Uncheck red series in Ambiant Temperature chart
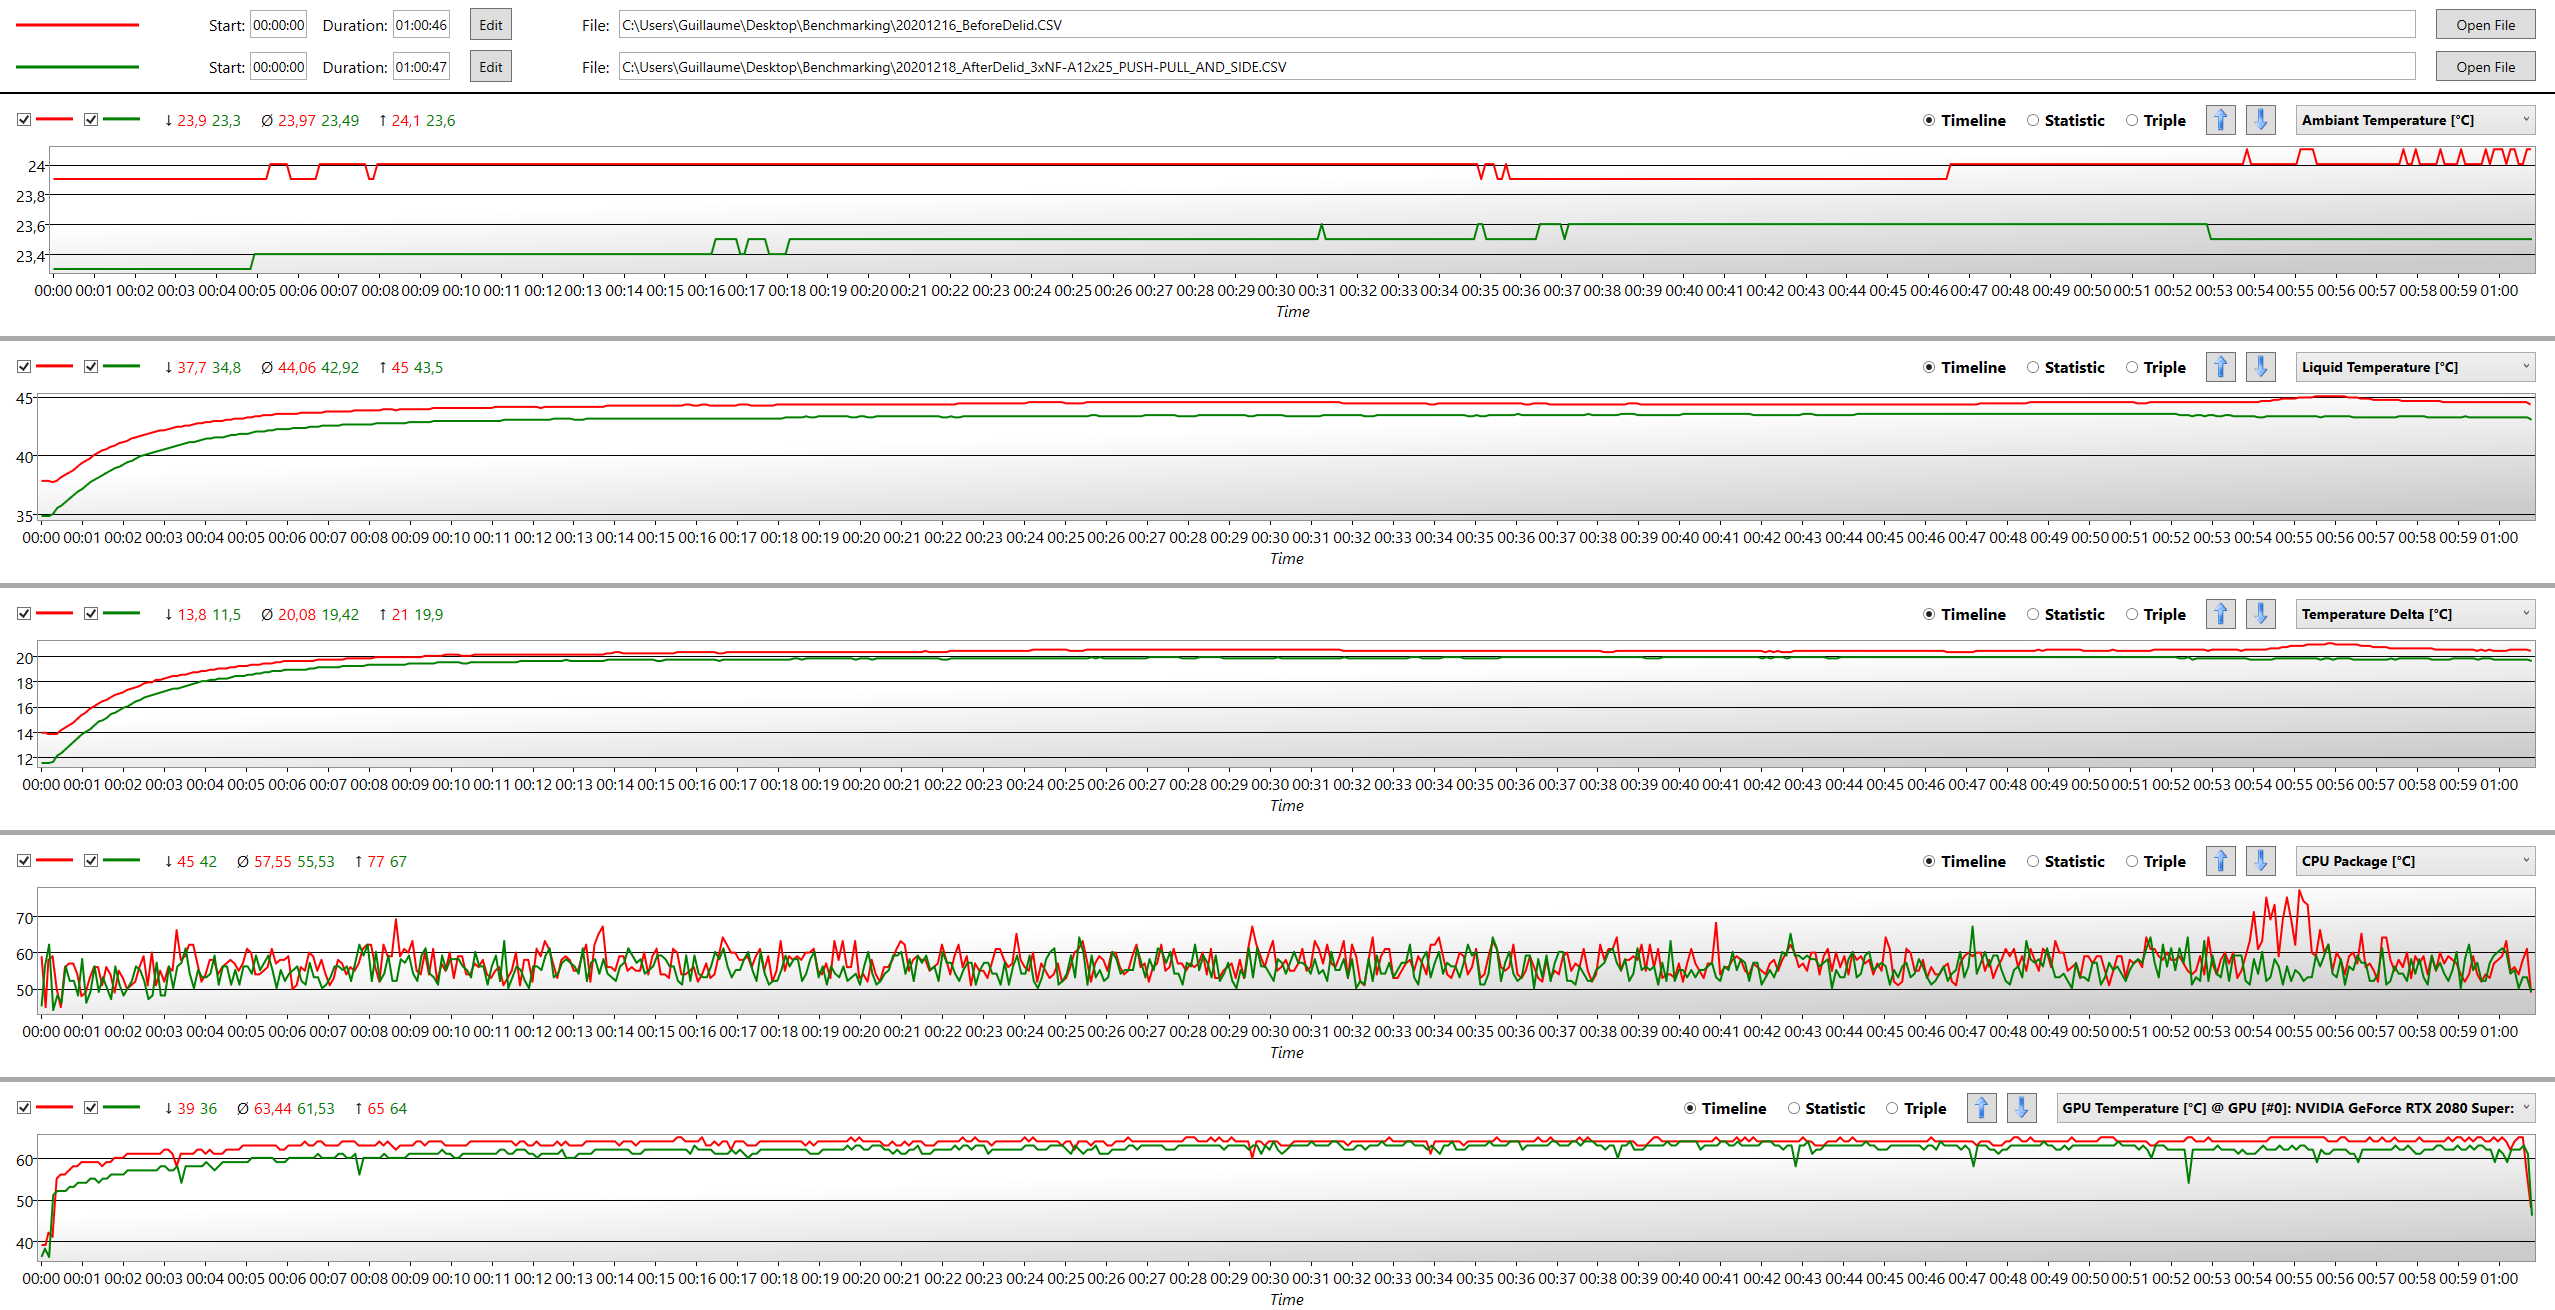2555x1310 pixels. point(24,120)
